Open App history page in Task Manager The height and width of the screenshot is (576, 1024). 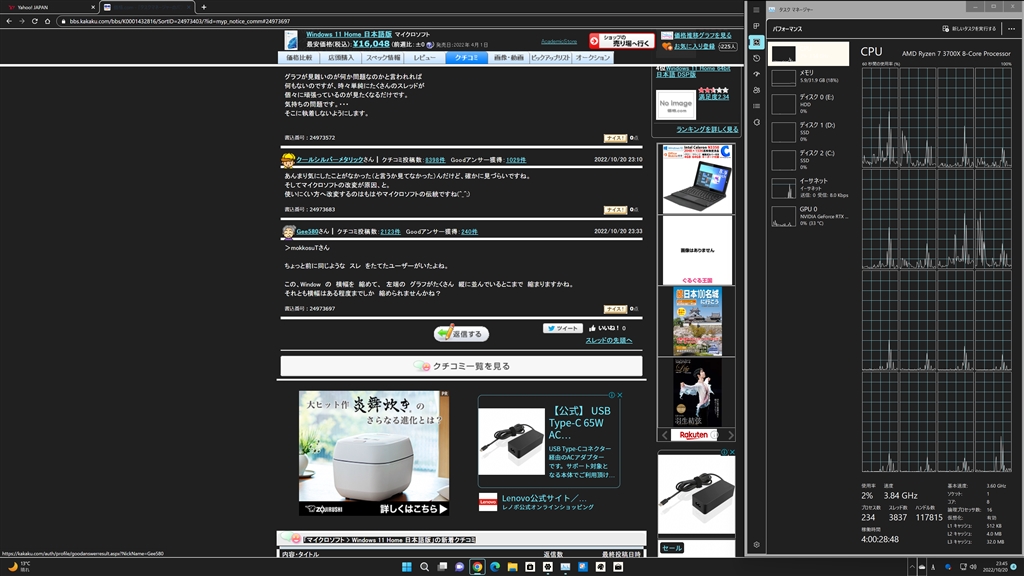[756, 58]
